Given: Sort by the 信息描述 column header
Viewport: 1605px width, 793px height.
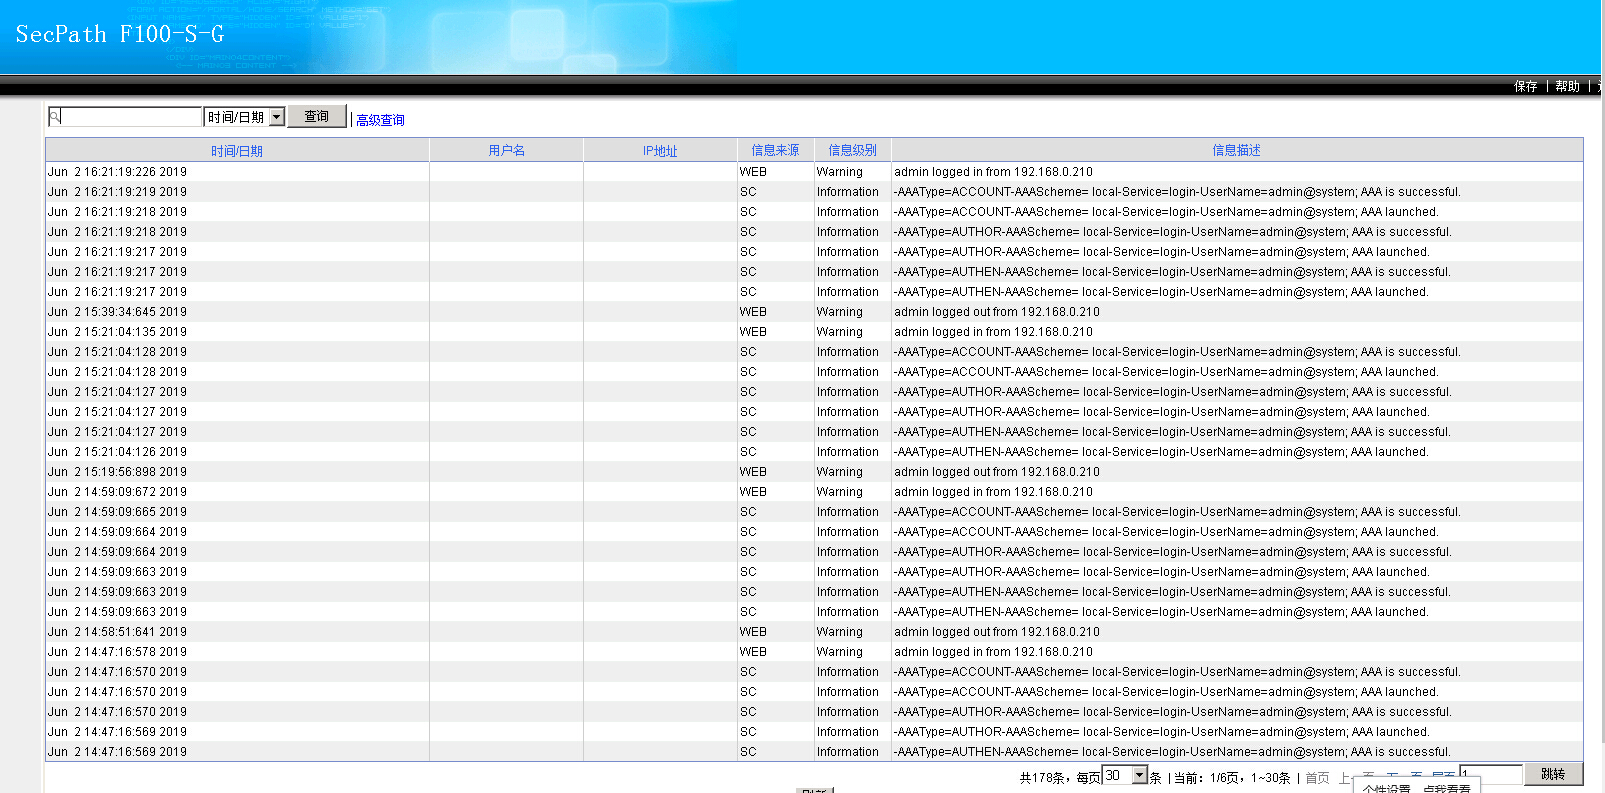Looking at the screenshot, I should point(1237,150).
